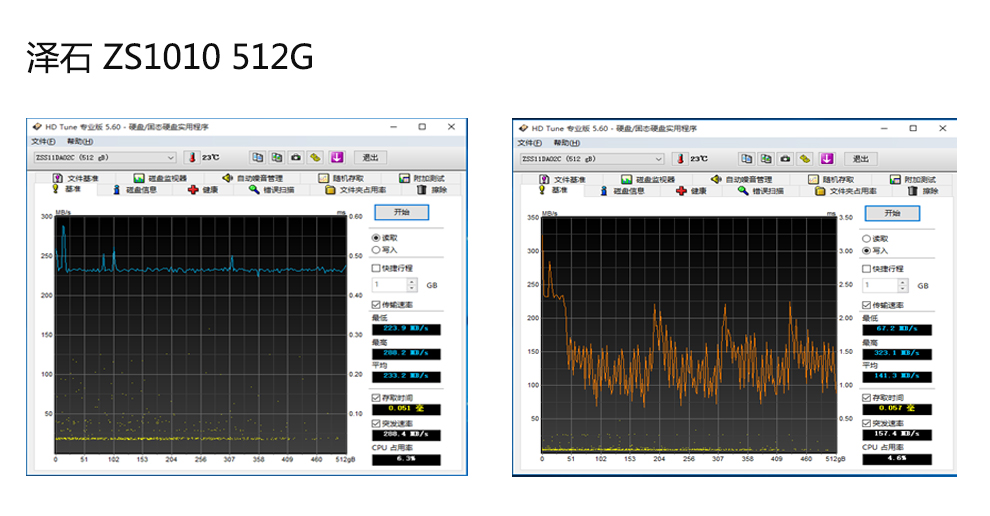Open ZSS11DA02C drive dropdown in orange-graph window
The width and height of the screenshot is (990, 516).
592,159
